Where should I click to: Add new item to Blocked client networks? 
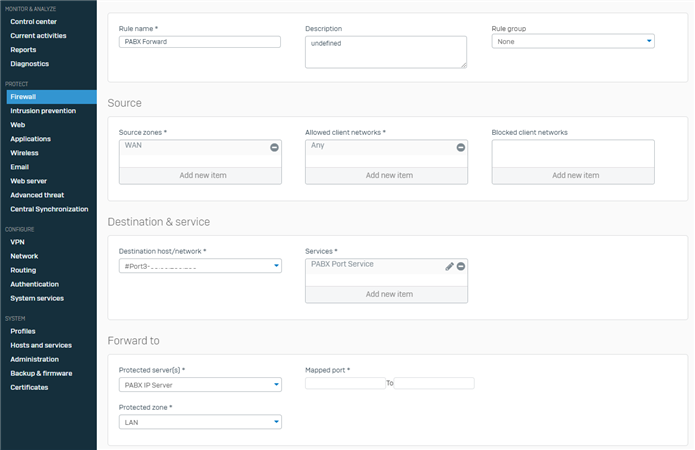(x=573, y=175)
